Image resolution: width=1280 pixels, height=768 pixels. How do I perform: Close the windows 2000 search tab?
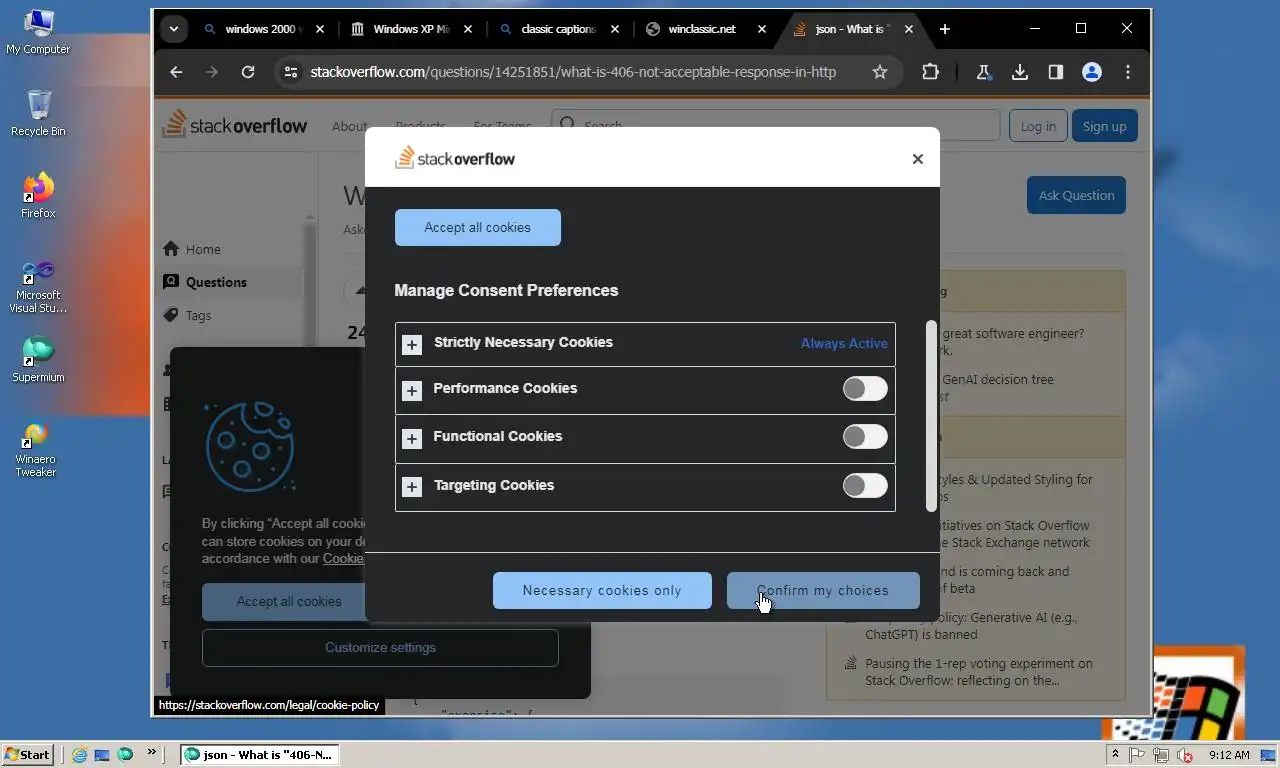(320, 29)
